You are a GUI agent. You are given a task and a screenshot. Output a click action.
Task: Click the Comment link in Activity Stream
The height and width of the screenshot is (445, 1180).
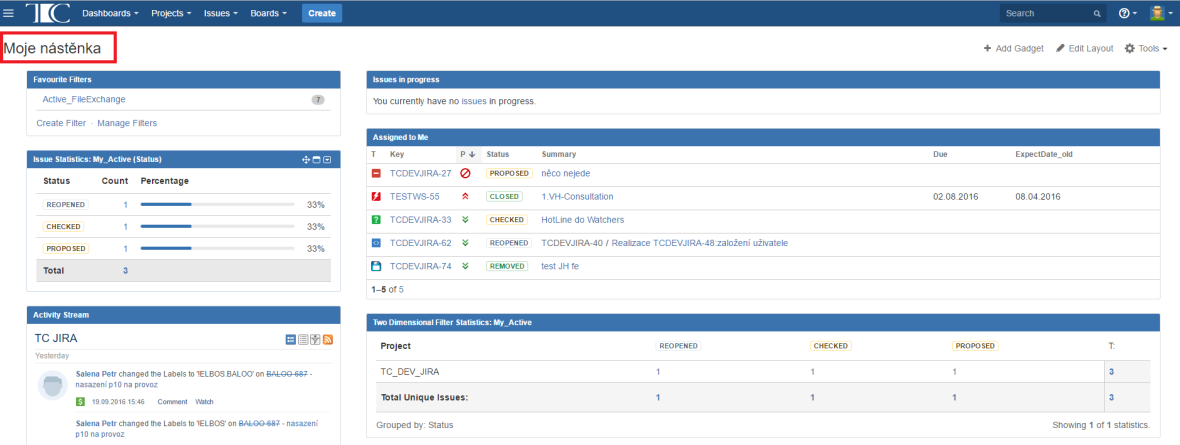pos(172,402)
